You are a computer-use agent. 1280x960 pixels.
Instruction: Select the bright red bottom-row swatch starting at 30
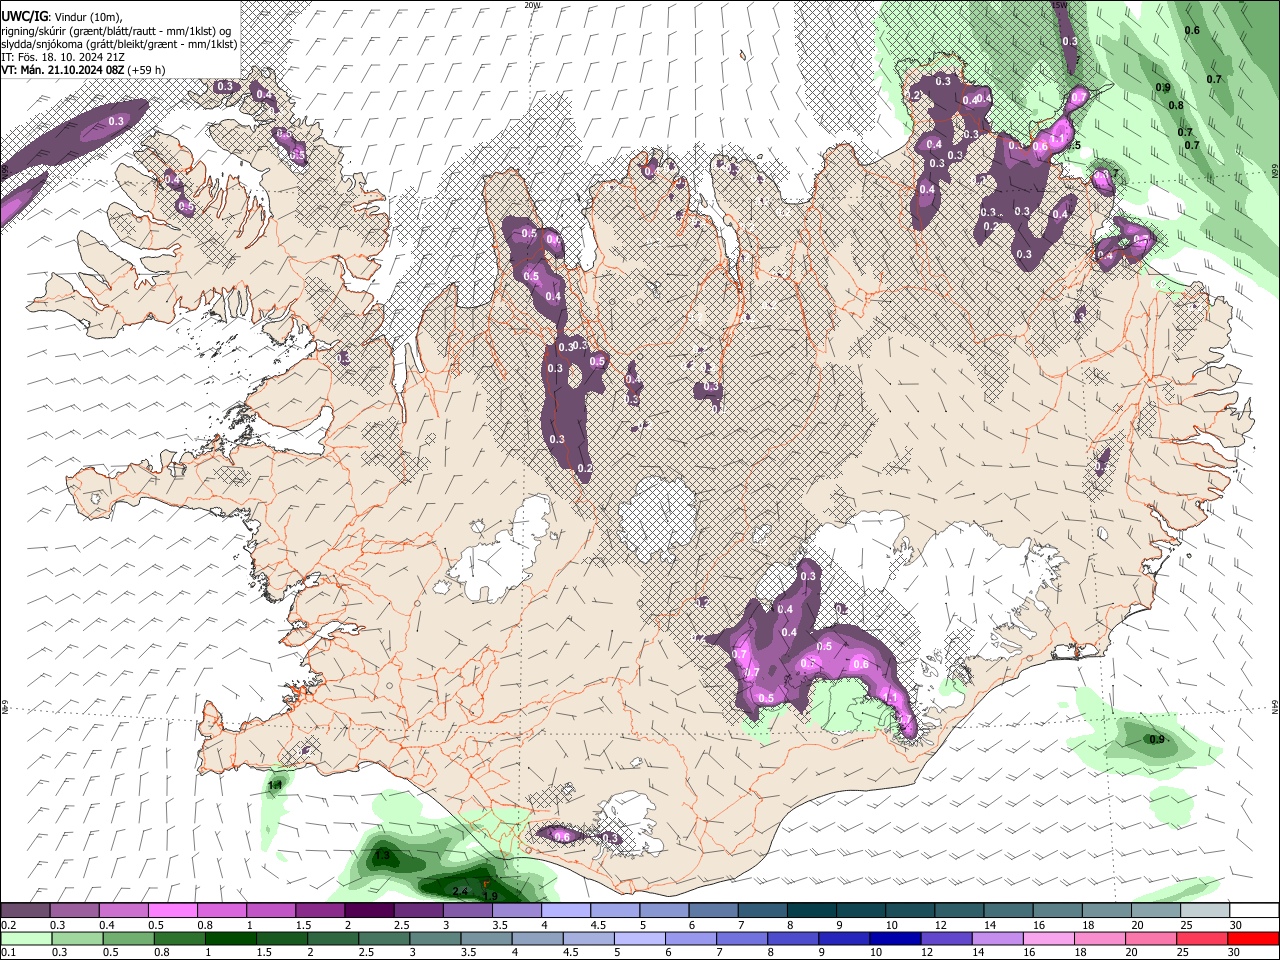tap(1254, 938)
